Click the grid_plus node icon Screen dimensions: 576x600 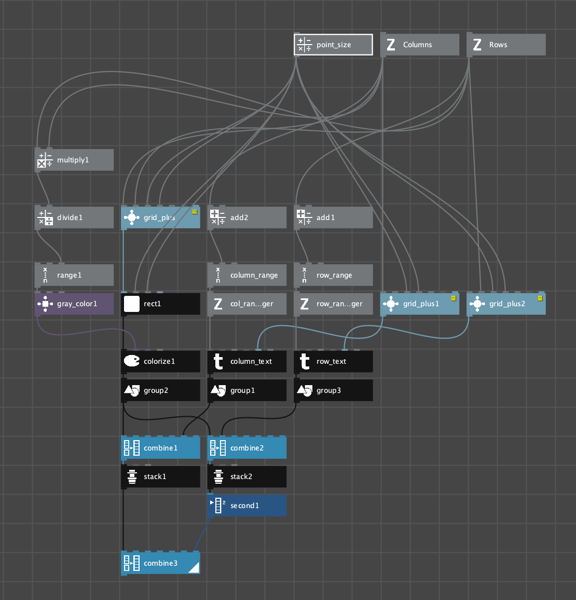132,217
